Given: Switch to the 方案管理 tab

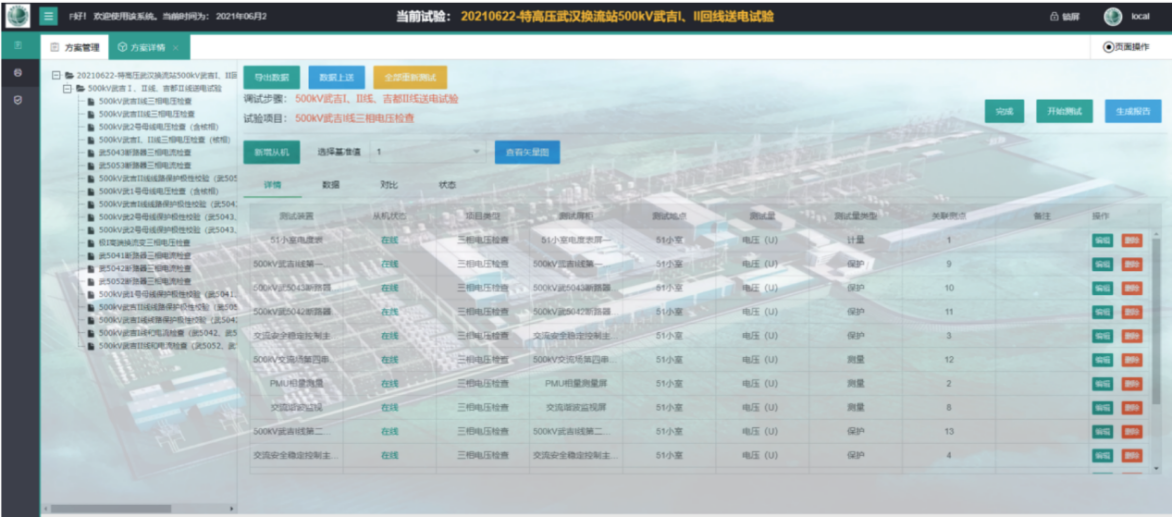Looking at the screenshot, I should [76, 47].
